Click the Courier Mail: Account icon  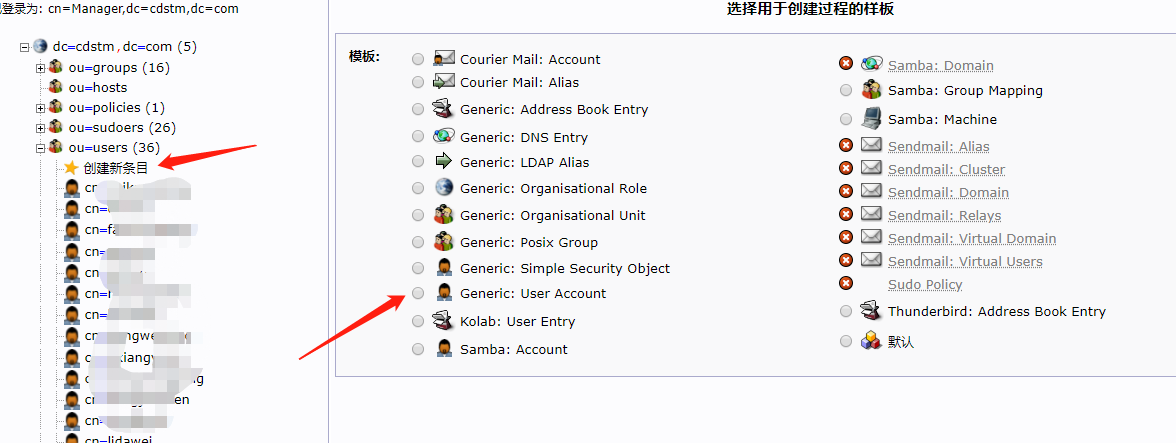click(x=444, y=59)
